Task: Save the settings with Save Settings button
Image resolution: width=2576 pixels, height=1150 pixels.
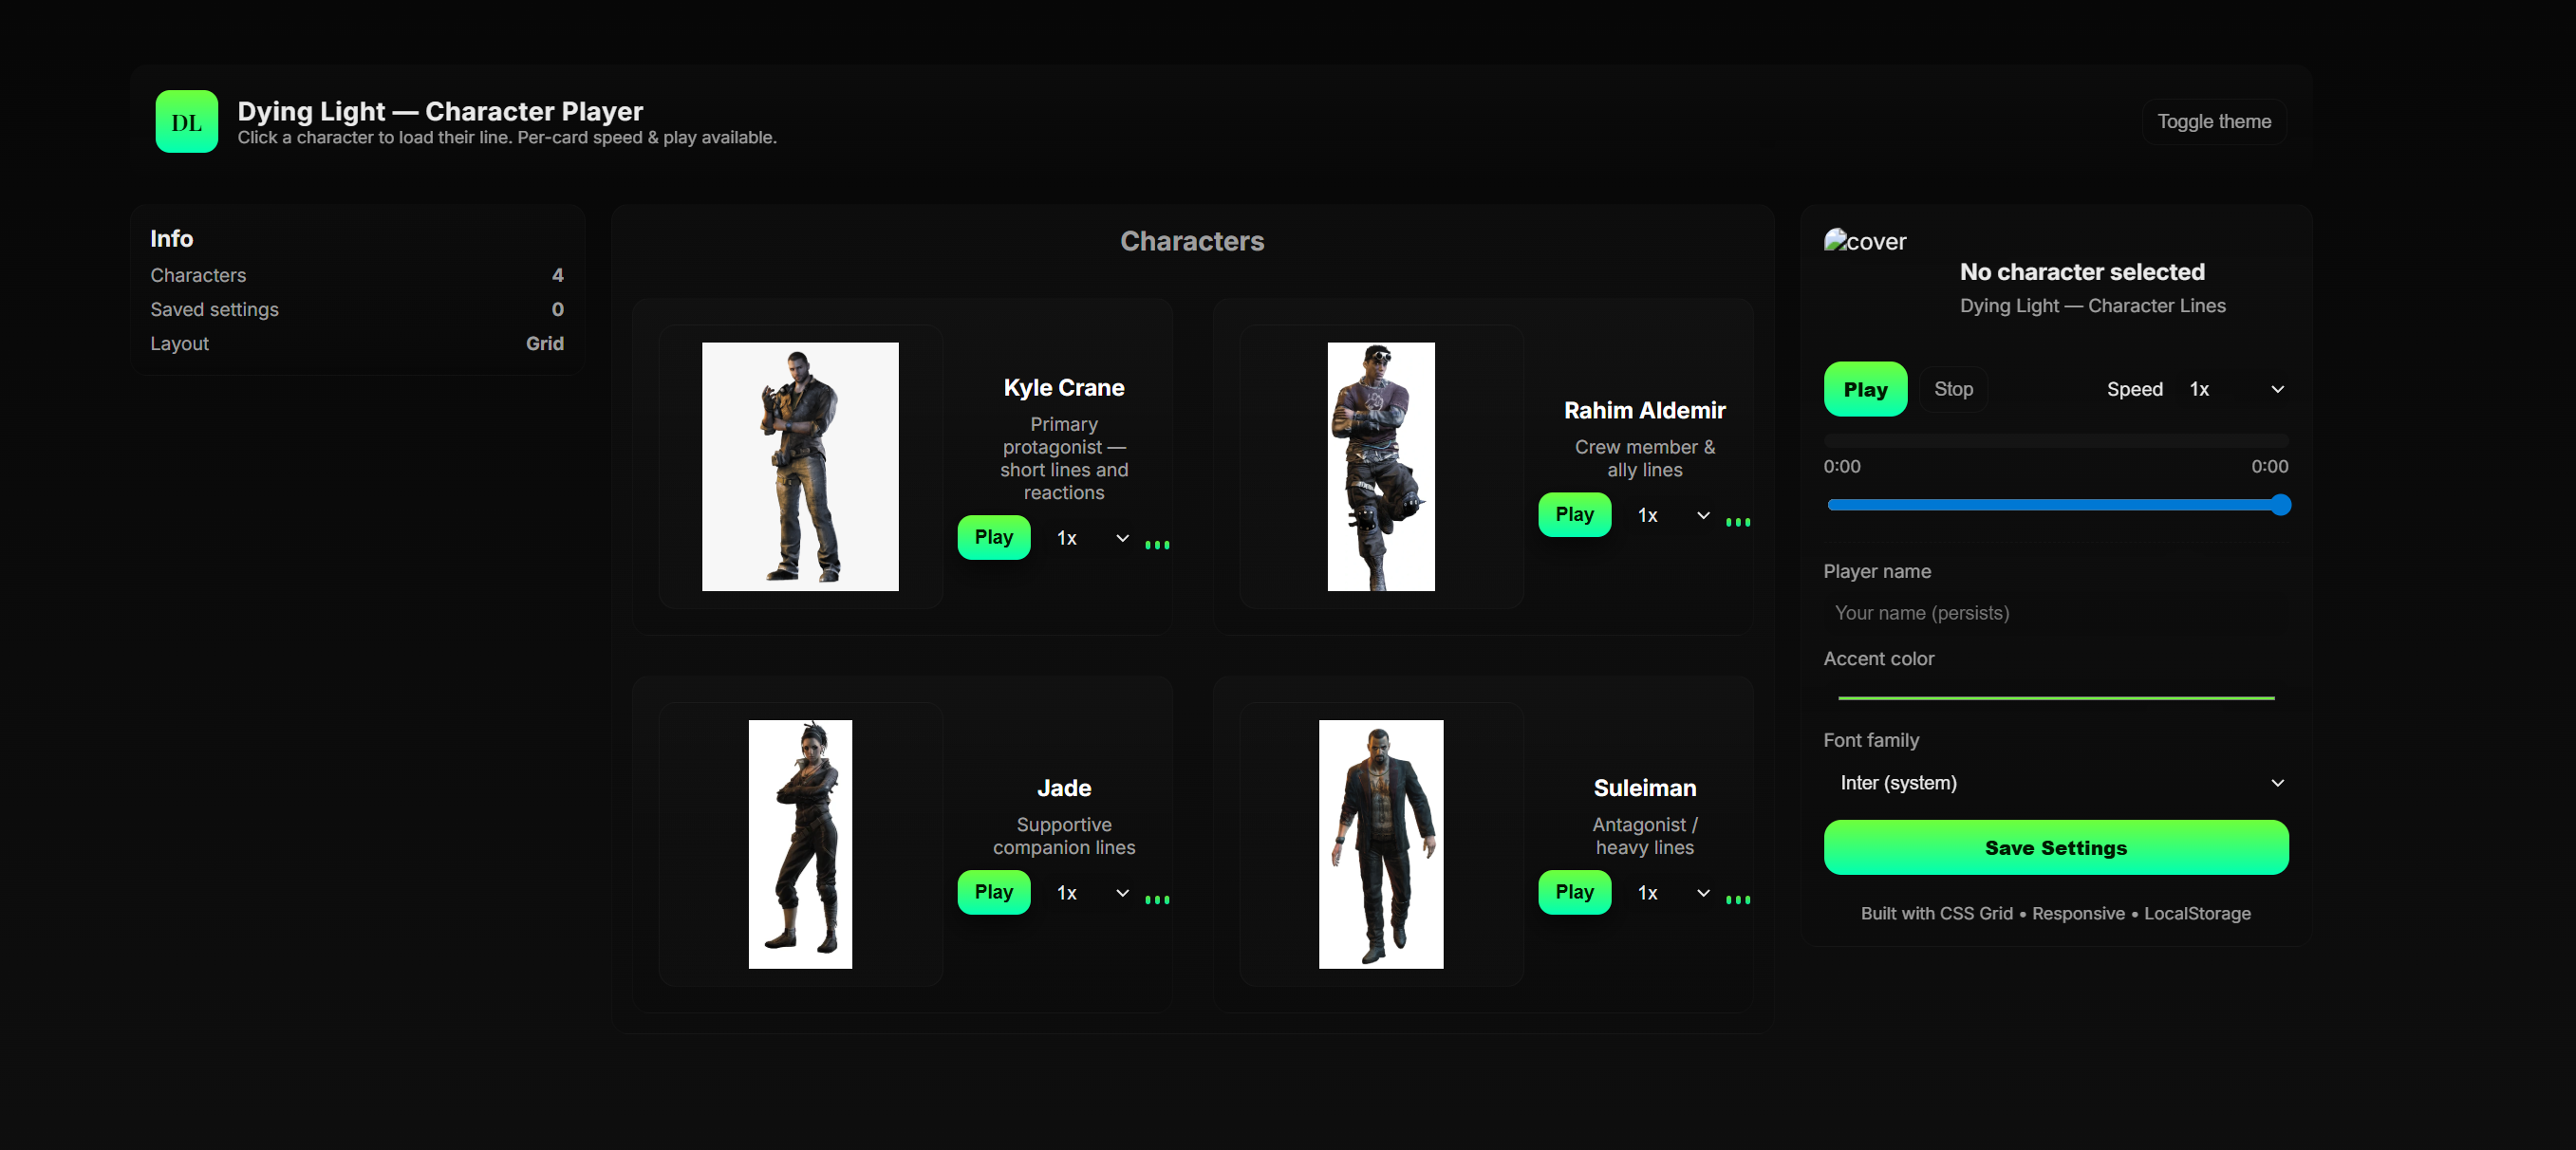Action: tap(2056, 847)
